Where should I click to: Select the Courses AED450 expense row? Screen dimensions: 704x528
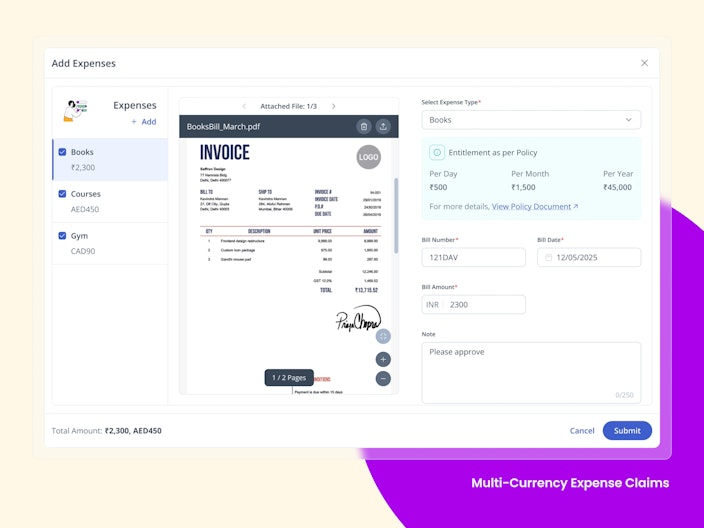[x=110, y=202]
